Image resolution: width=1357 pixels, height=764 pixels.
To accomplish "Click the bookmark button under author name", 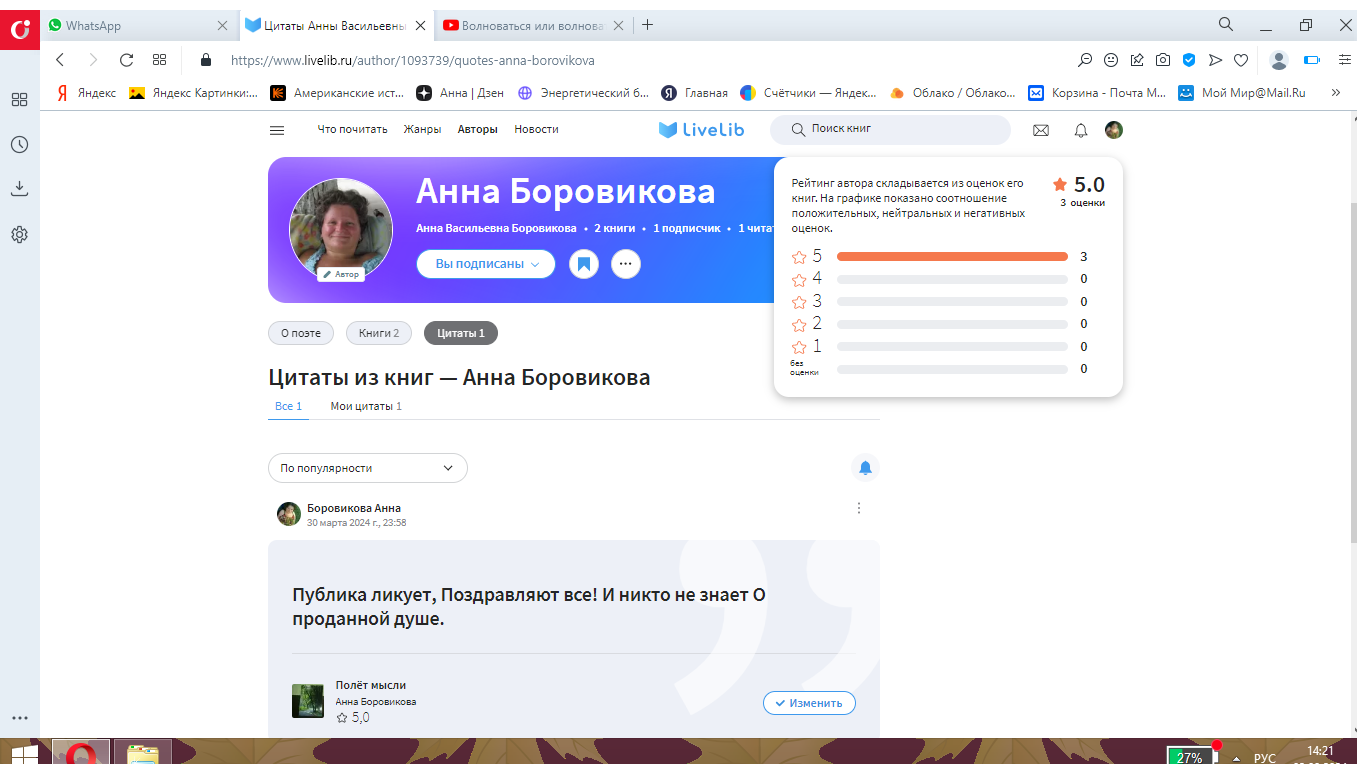I will click(x=584, y=264).
